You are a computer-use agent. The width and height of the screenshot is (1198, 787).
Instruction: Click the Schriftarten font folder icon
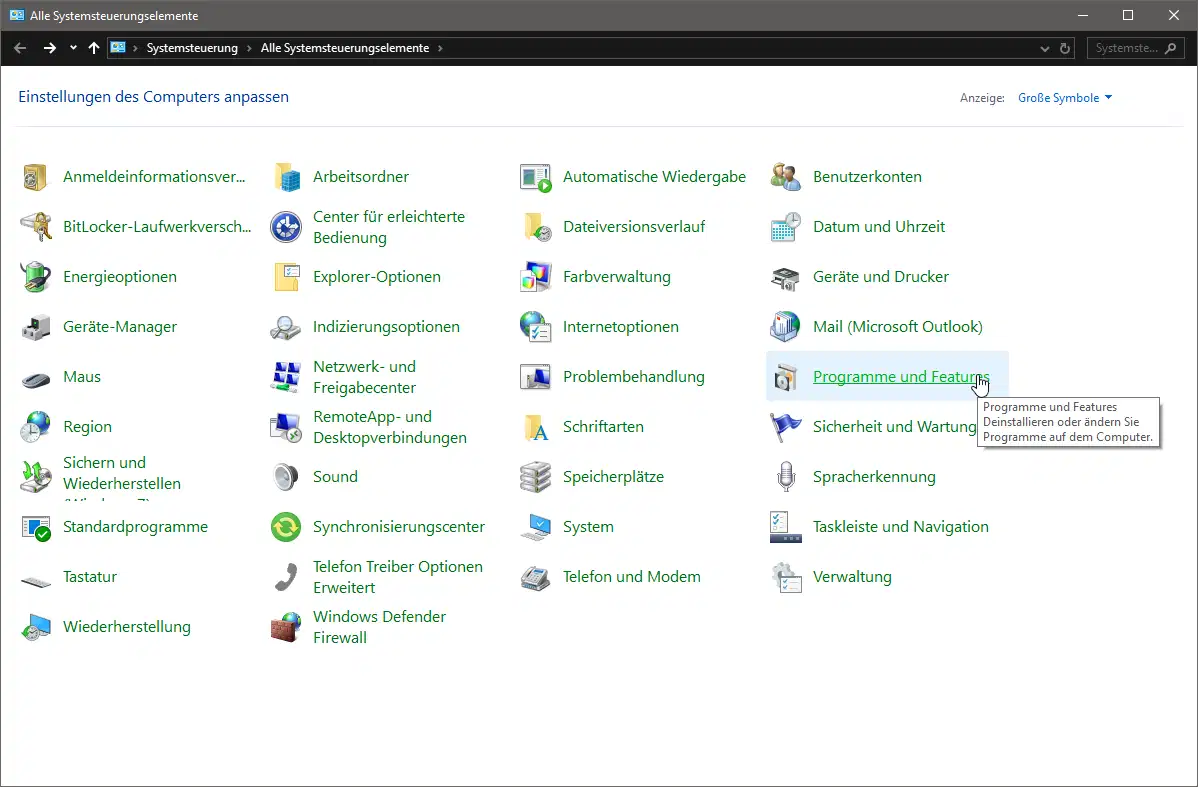pyautogui.click(x=536, y=427)
